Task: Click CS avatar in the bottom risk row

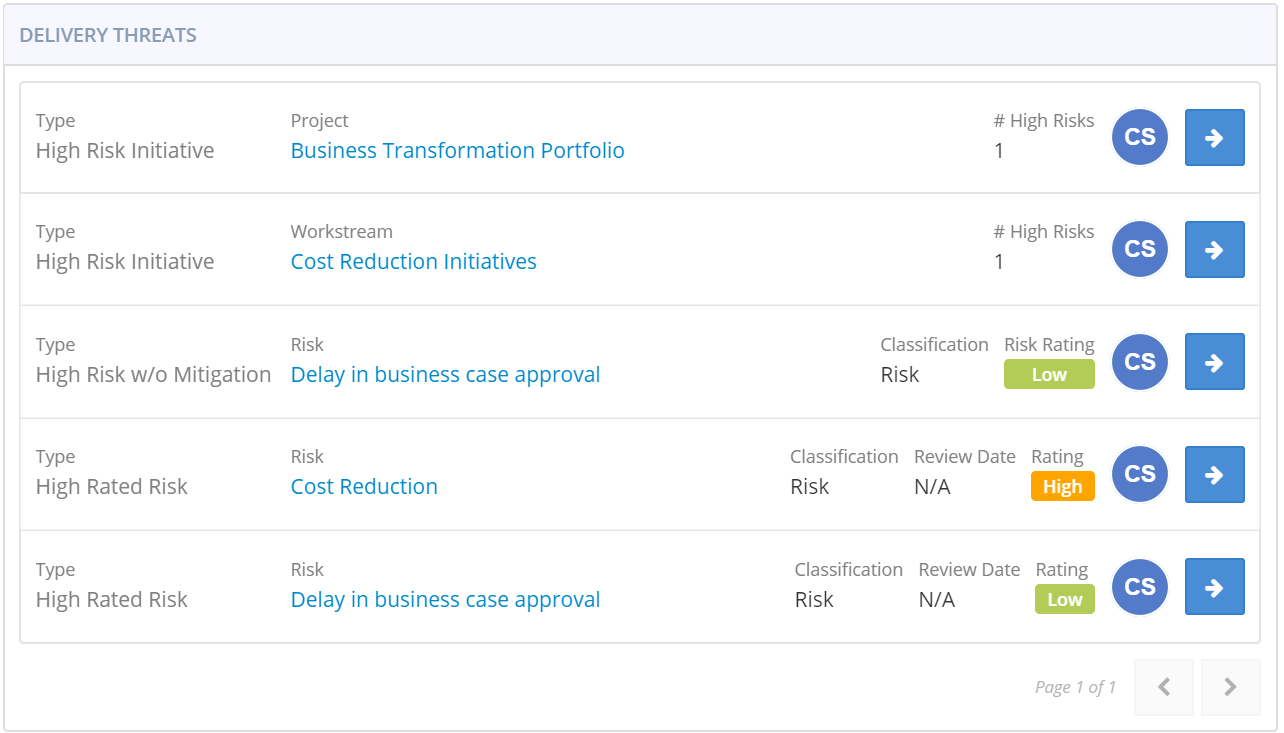Action: click(1140, 587)
